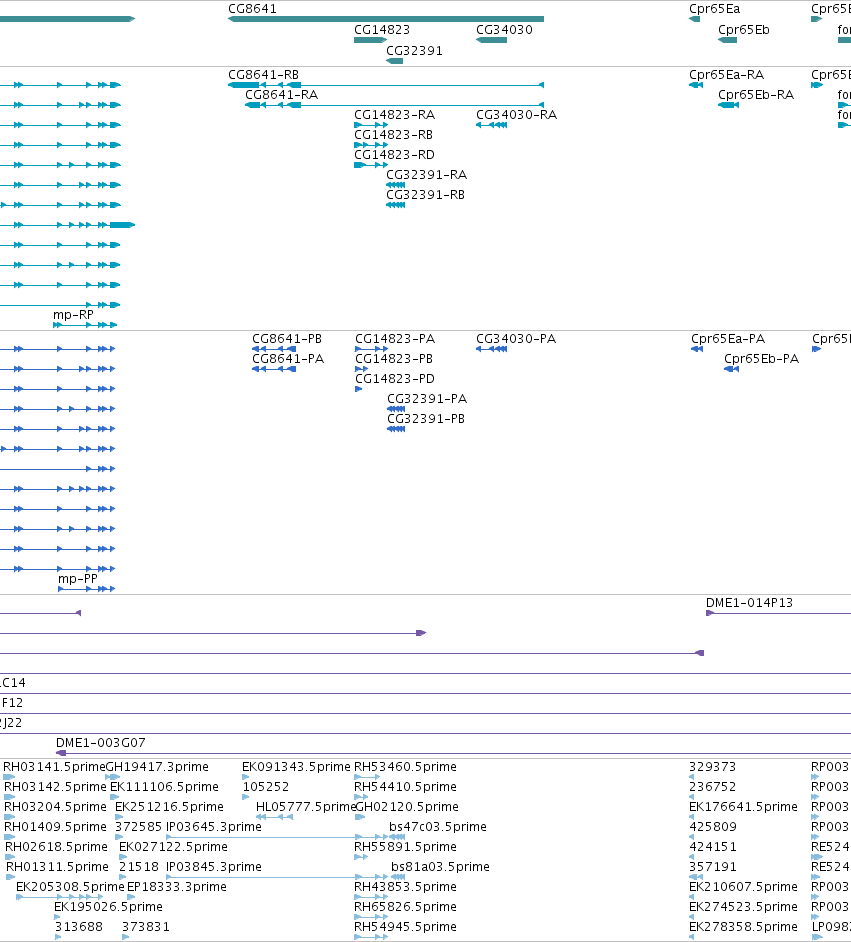This screenshot has width=851, height=942.
Task: Open EST entry 329373
Action: coord(713,767)
